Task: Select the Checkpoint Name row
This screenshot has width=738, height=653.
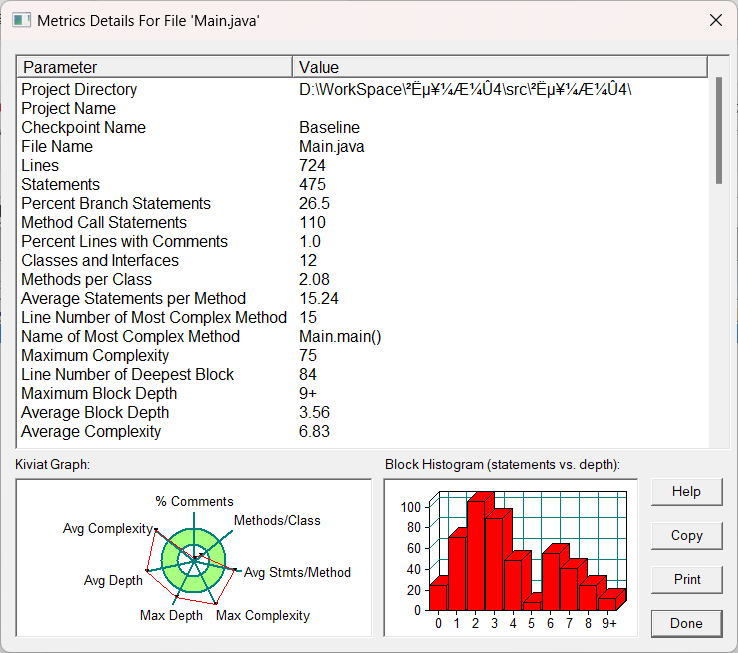Action: (x=83, y=128)
